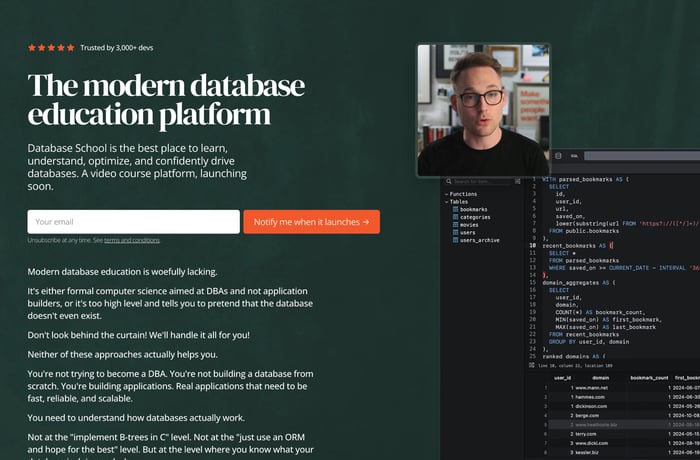Play the presenter video thumbnail

(483, 110)
